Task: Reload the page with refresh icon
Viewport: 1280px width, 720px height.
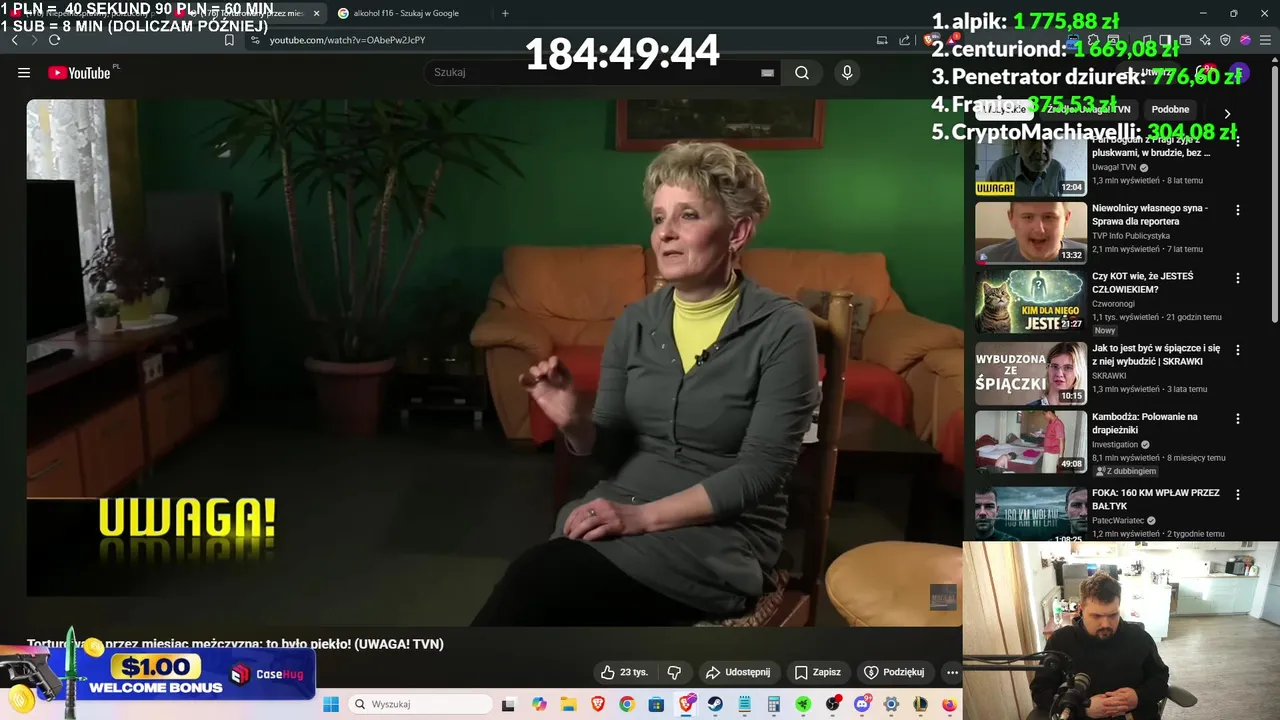Action: pos(54,40)
